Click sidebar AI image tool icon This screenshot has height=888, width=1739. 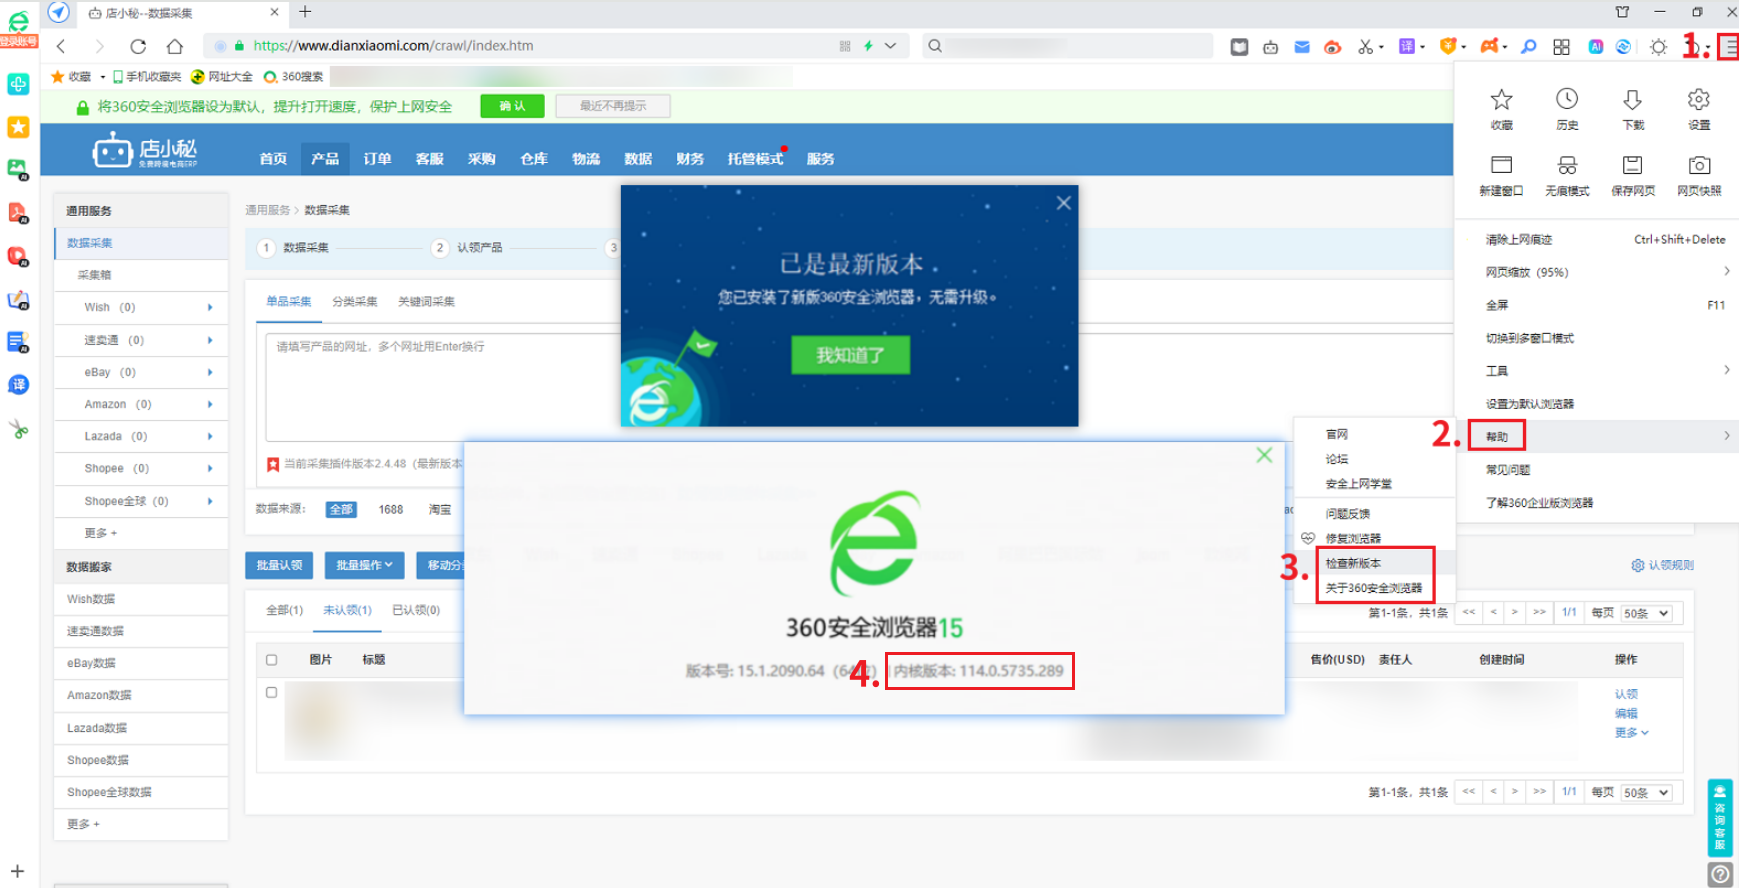pos(18,170)
